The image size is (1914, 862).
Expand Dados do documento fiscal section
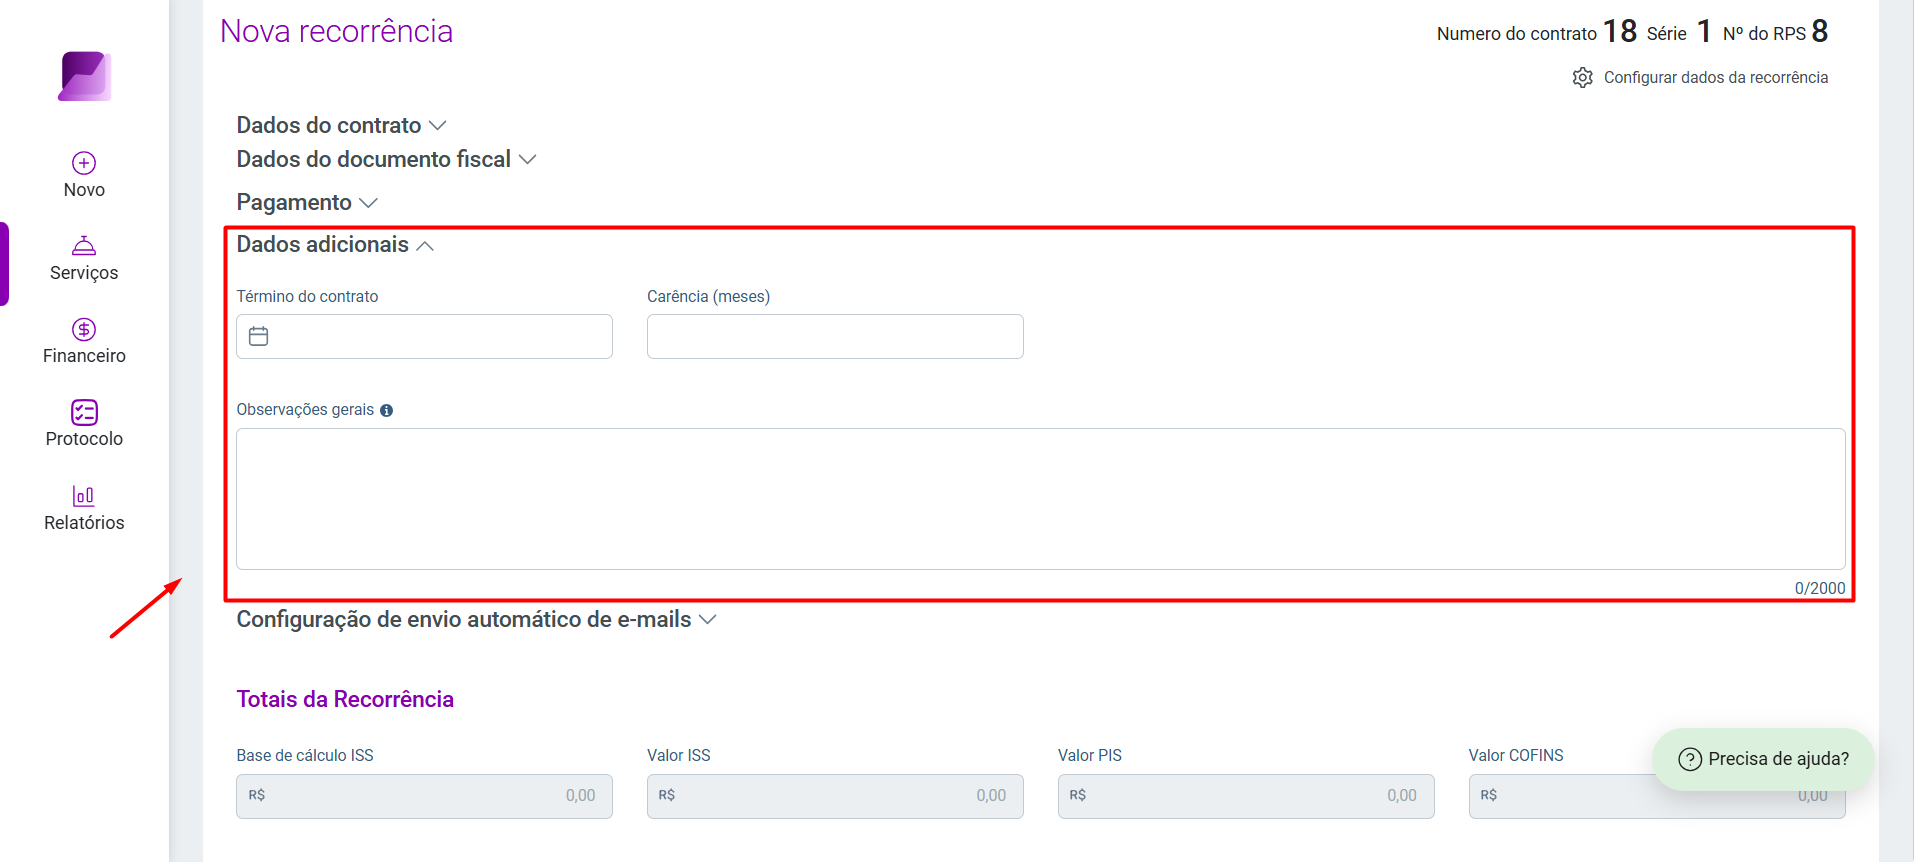[386, 159]
